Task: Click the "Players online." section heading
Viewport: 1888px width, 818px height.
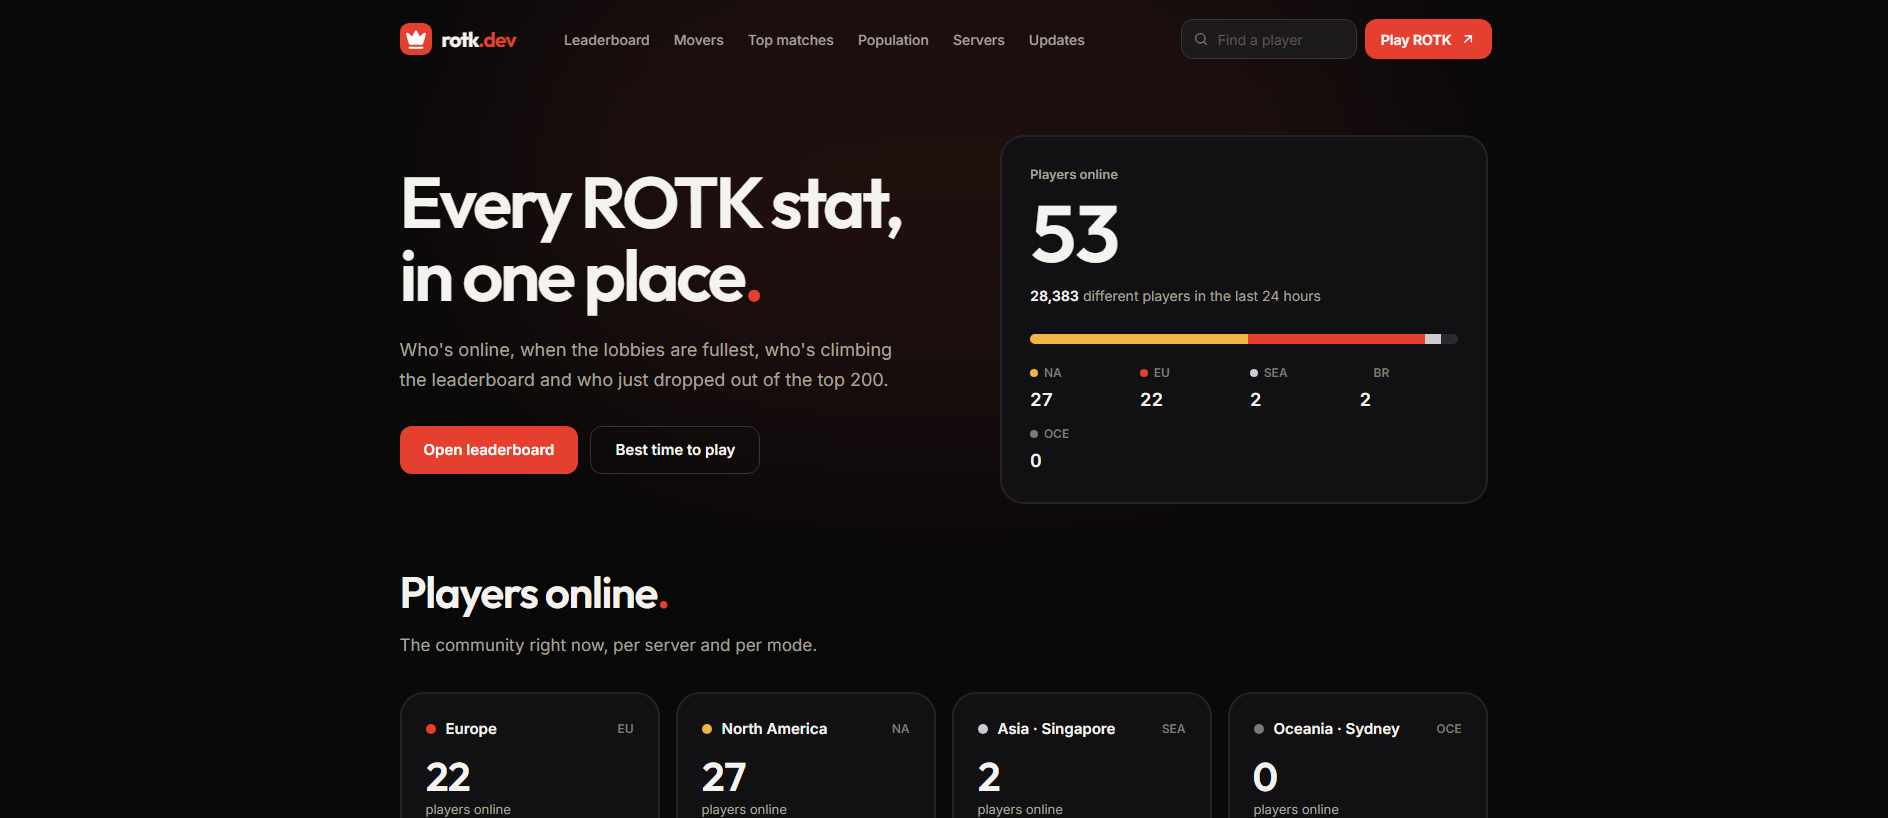Action: [x=534, y=594]
